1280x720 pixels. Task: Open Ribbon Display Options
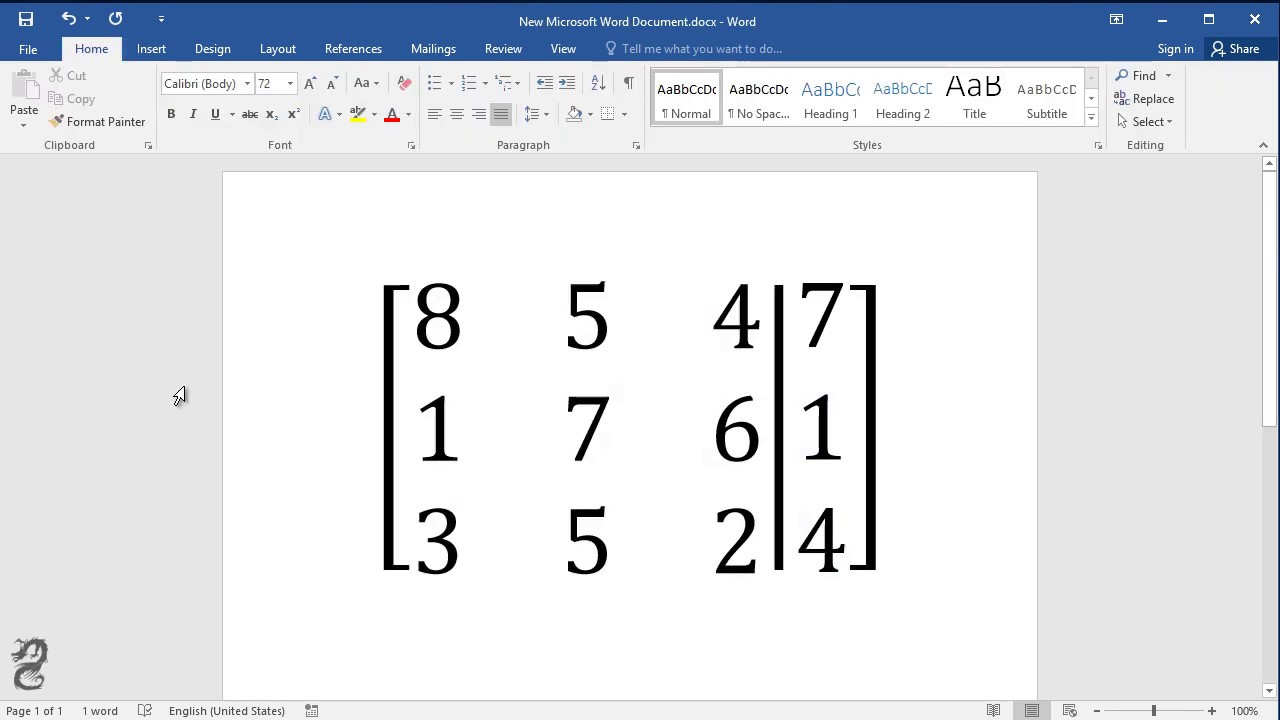click(x=1116, y=19)
